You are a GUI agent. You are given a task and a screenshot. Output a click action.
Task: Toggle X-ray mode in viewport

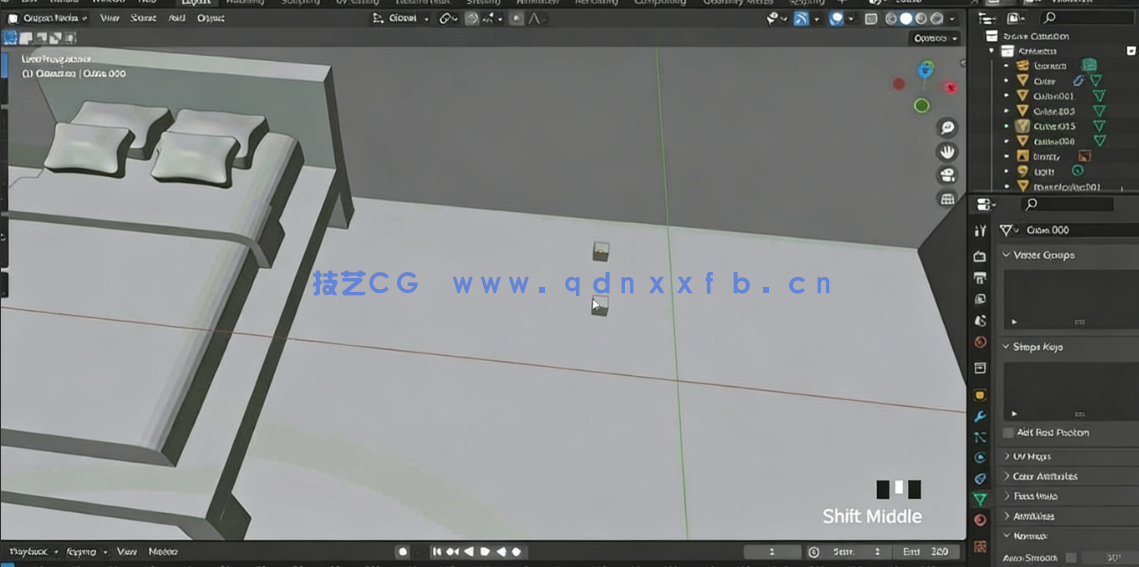pyautogui.click(x=872, y=19)
